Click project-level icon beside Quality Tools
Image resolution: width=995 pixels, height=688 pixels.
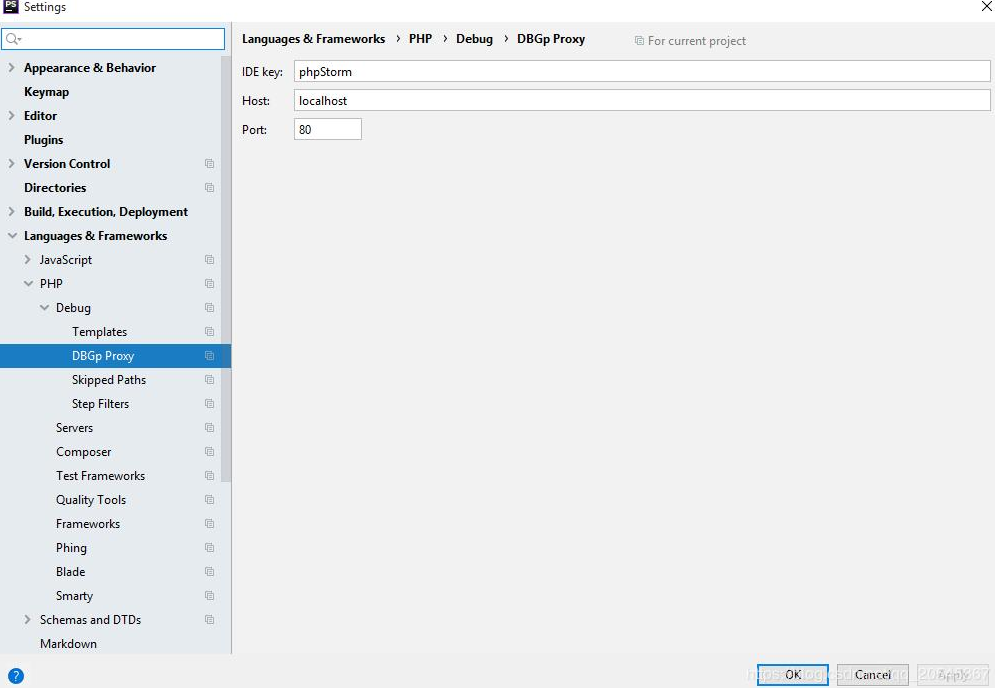pos(209,500)
